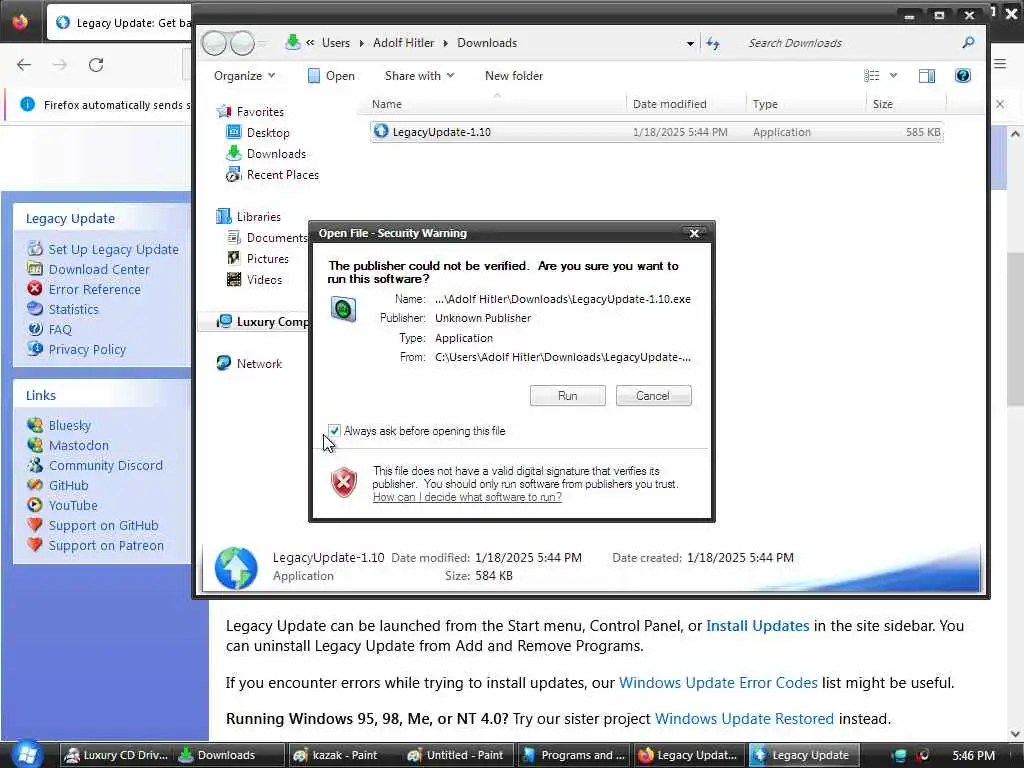1024x768 pixels.
Task: Click the red shield warning icon in dialog
Action: click(344, 483)
